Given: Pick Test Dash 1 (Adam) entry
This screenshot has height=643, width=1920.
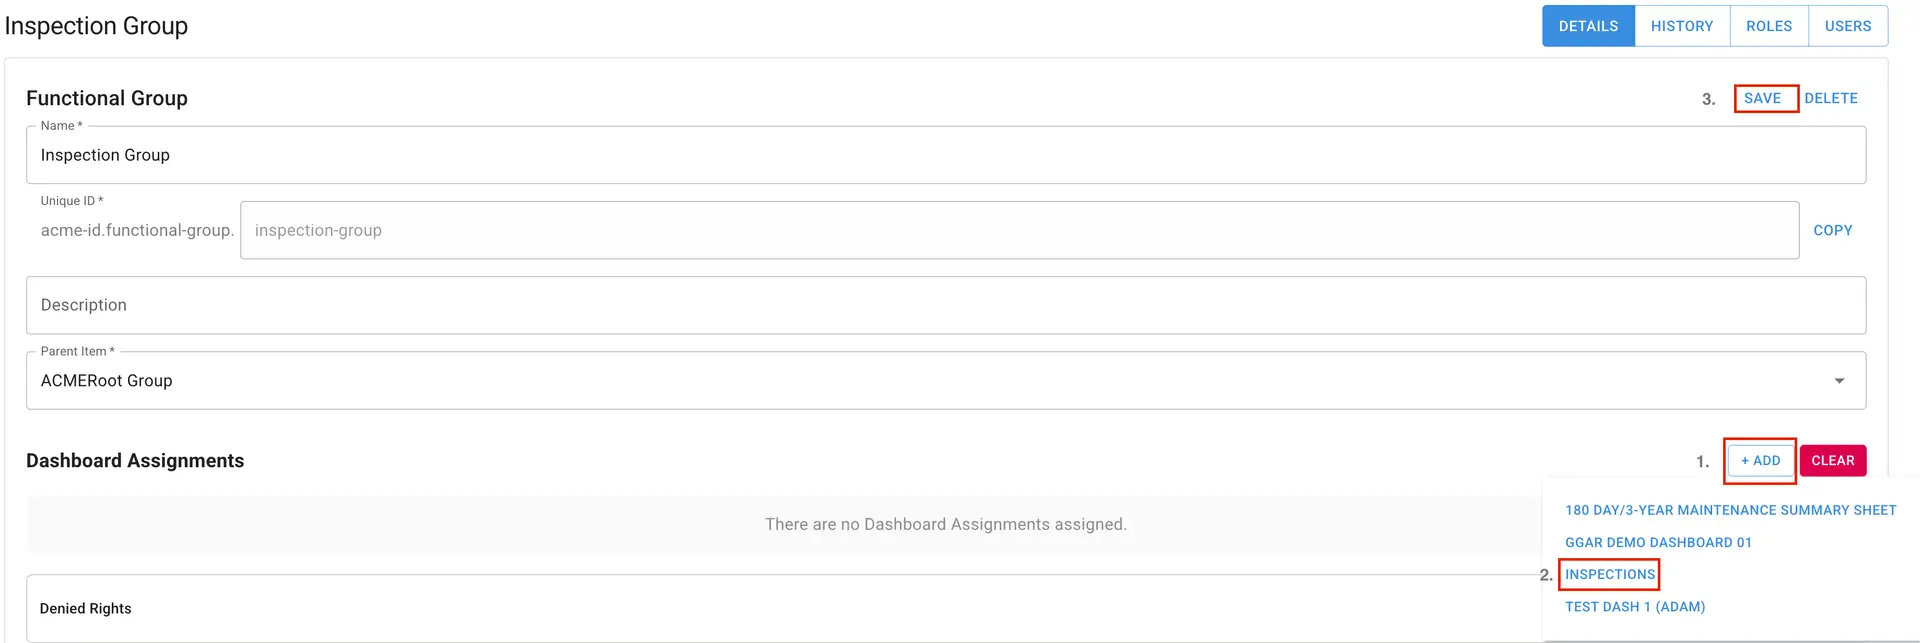Looking at the screenshot, I should click(1634, 606).
